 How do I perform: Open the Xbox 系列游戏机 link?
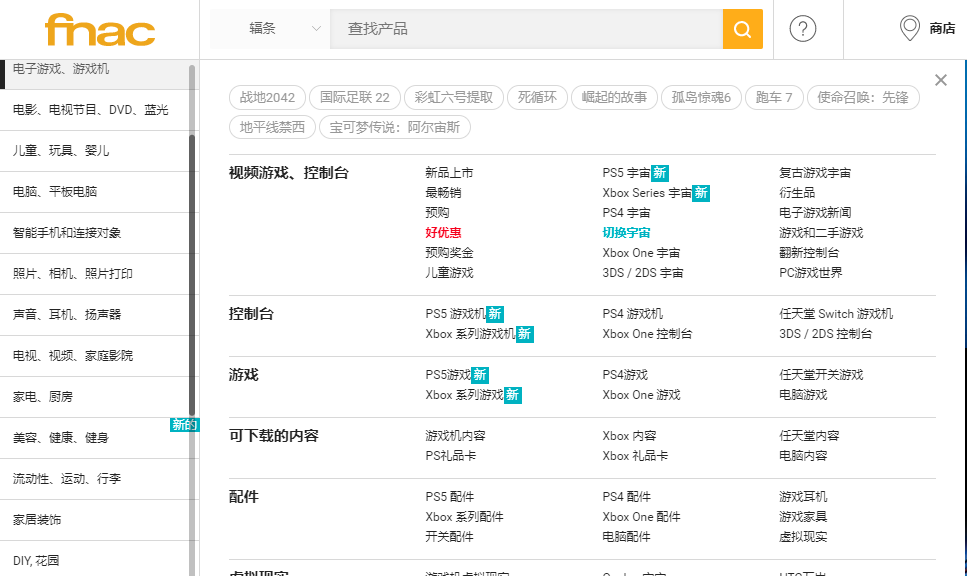[470, 334]
